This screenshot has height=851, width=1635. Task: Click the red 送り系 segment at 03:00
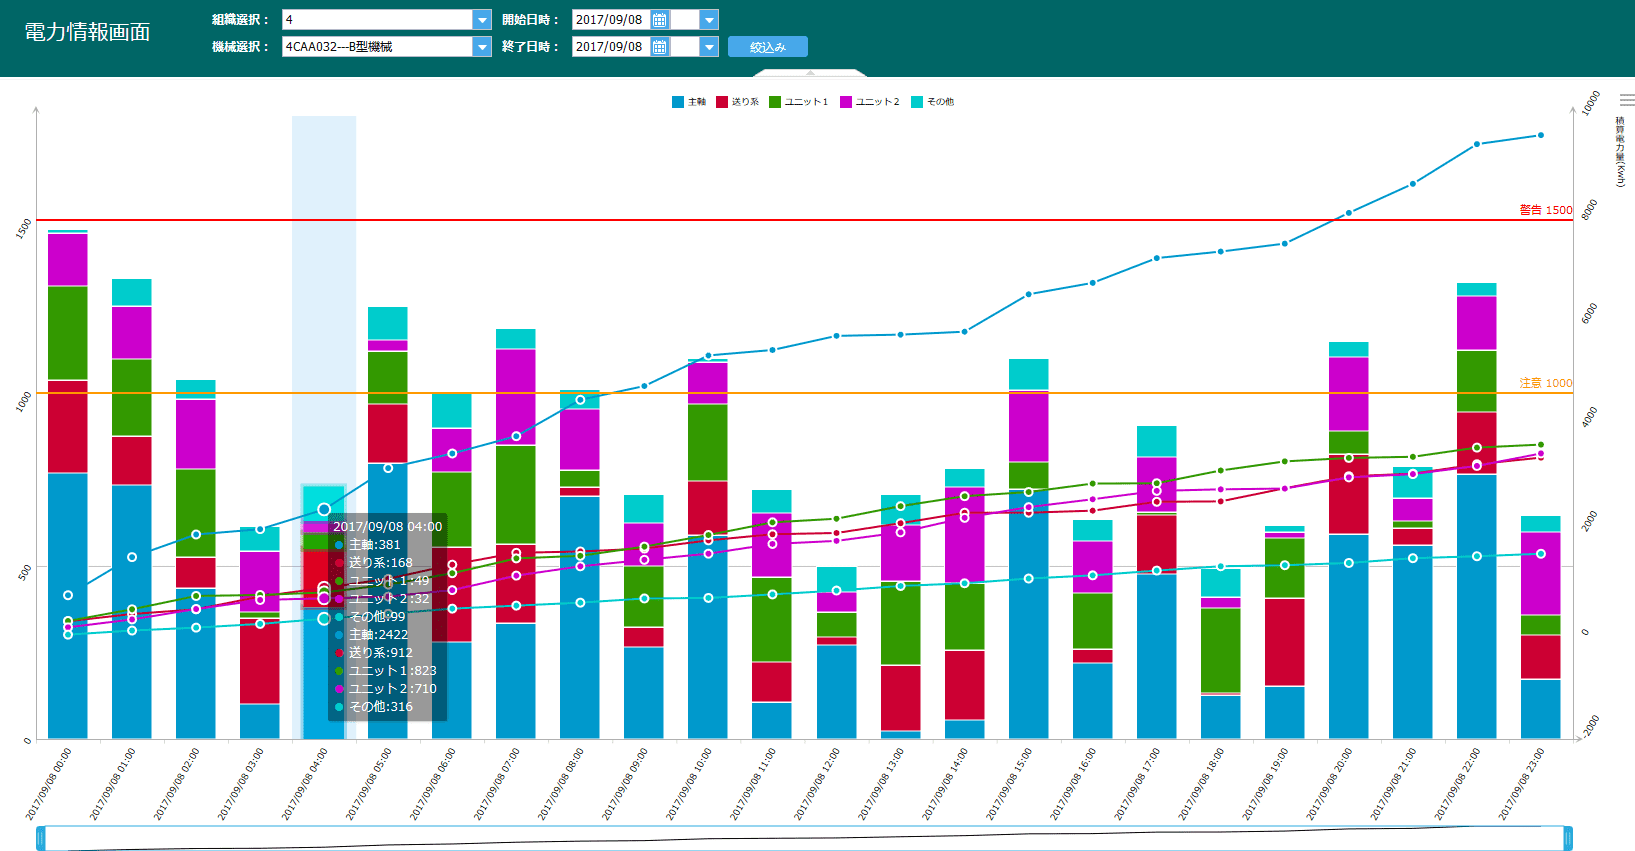pos(260,661)
